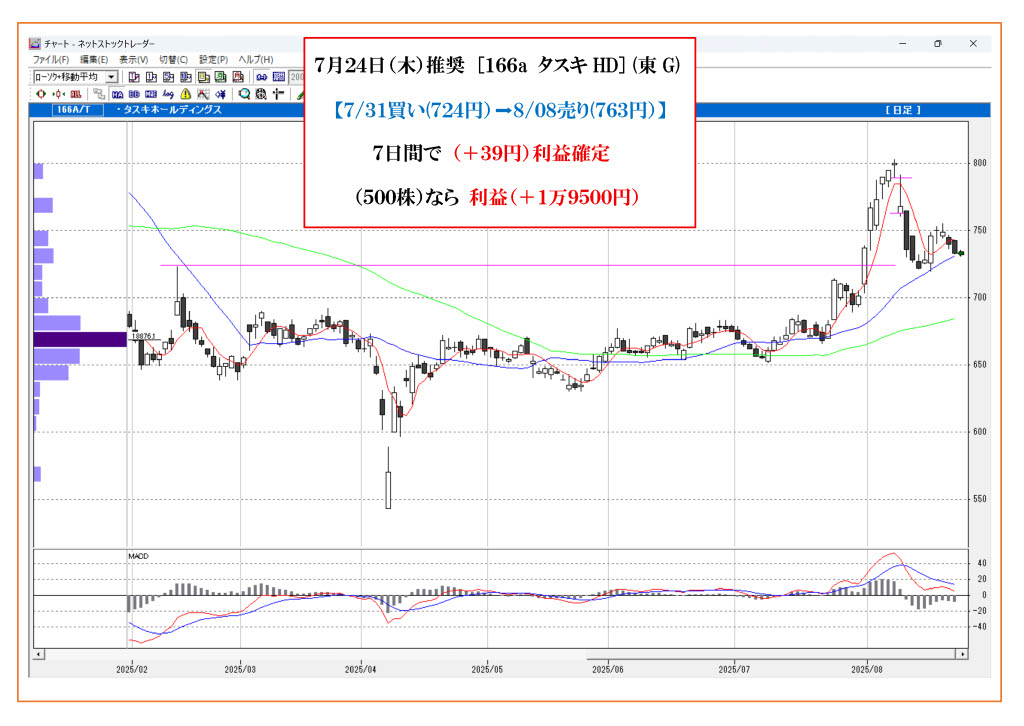Click the crosshair cursor tool icon
Screen dimensions: 1024x726
(x=278, y=94)
